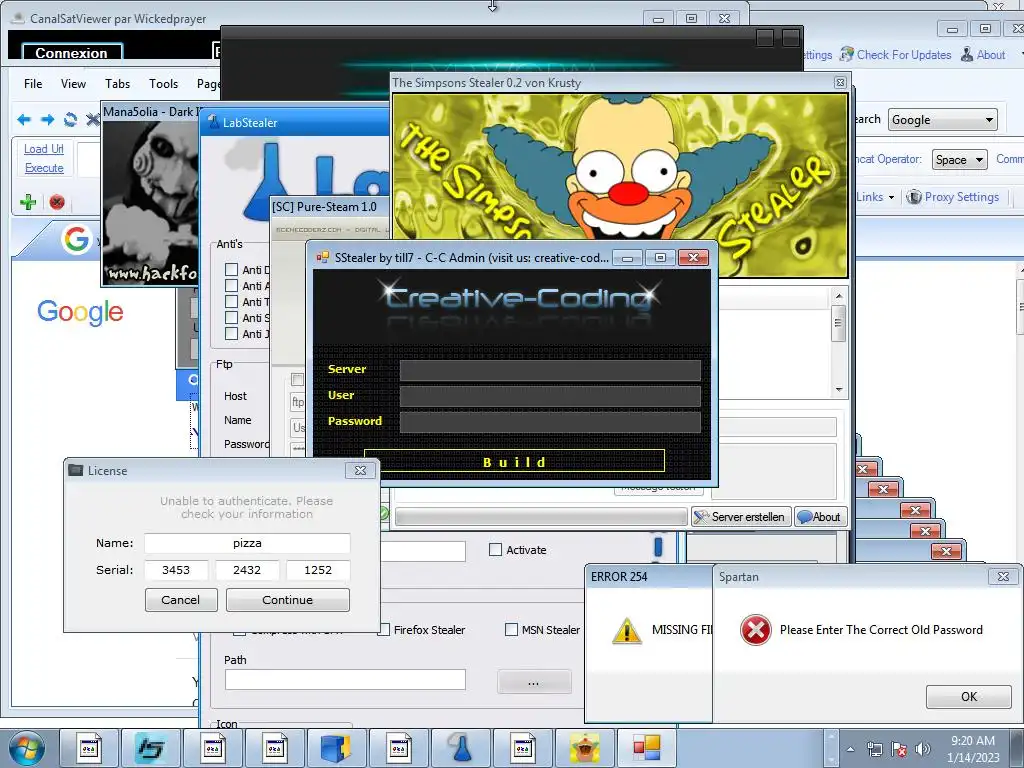Open the Google search engine dropdown
Viewport: 1024px width, 768px height.
click(942, 120)
